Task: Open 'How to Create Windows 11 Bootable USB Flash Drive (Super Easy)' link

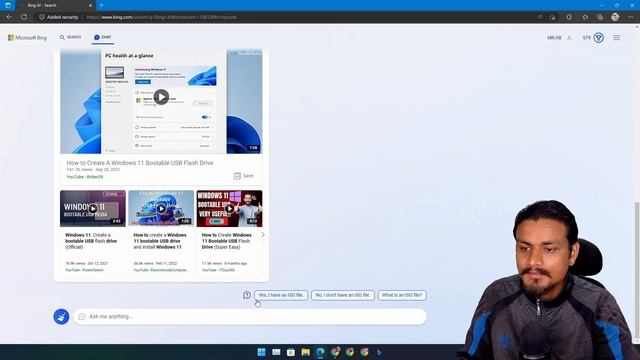Action: (227, 241)
